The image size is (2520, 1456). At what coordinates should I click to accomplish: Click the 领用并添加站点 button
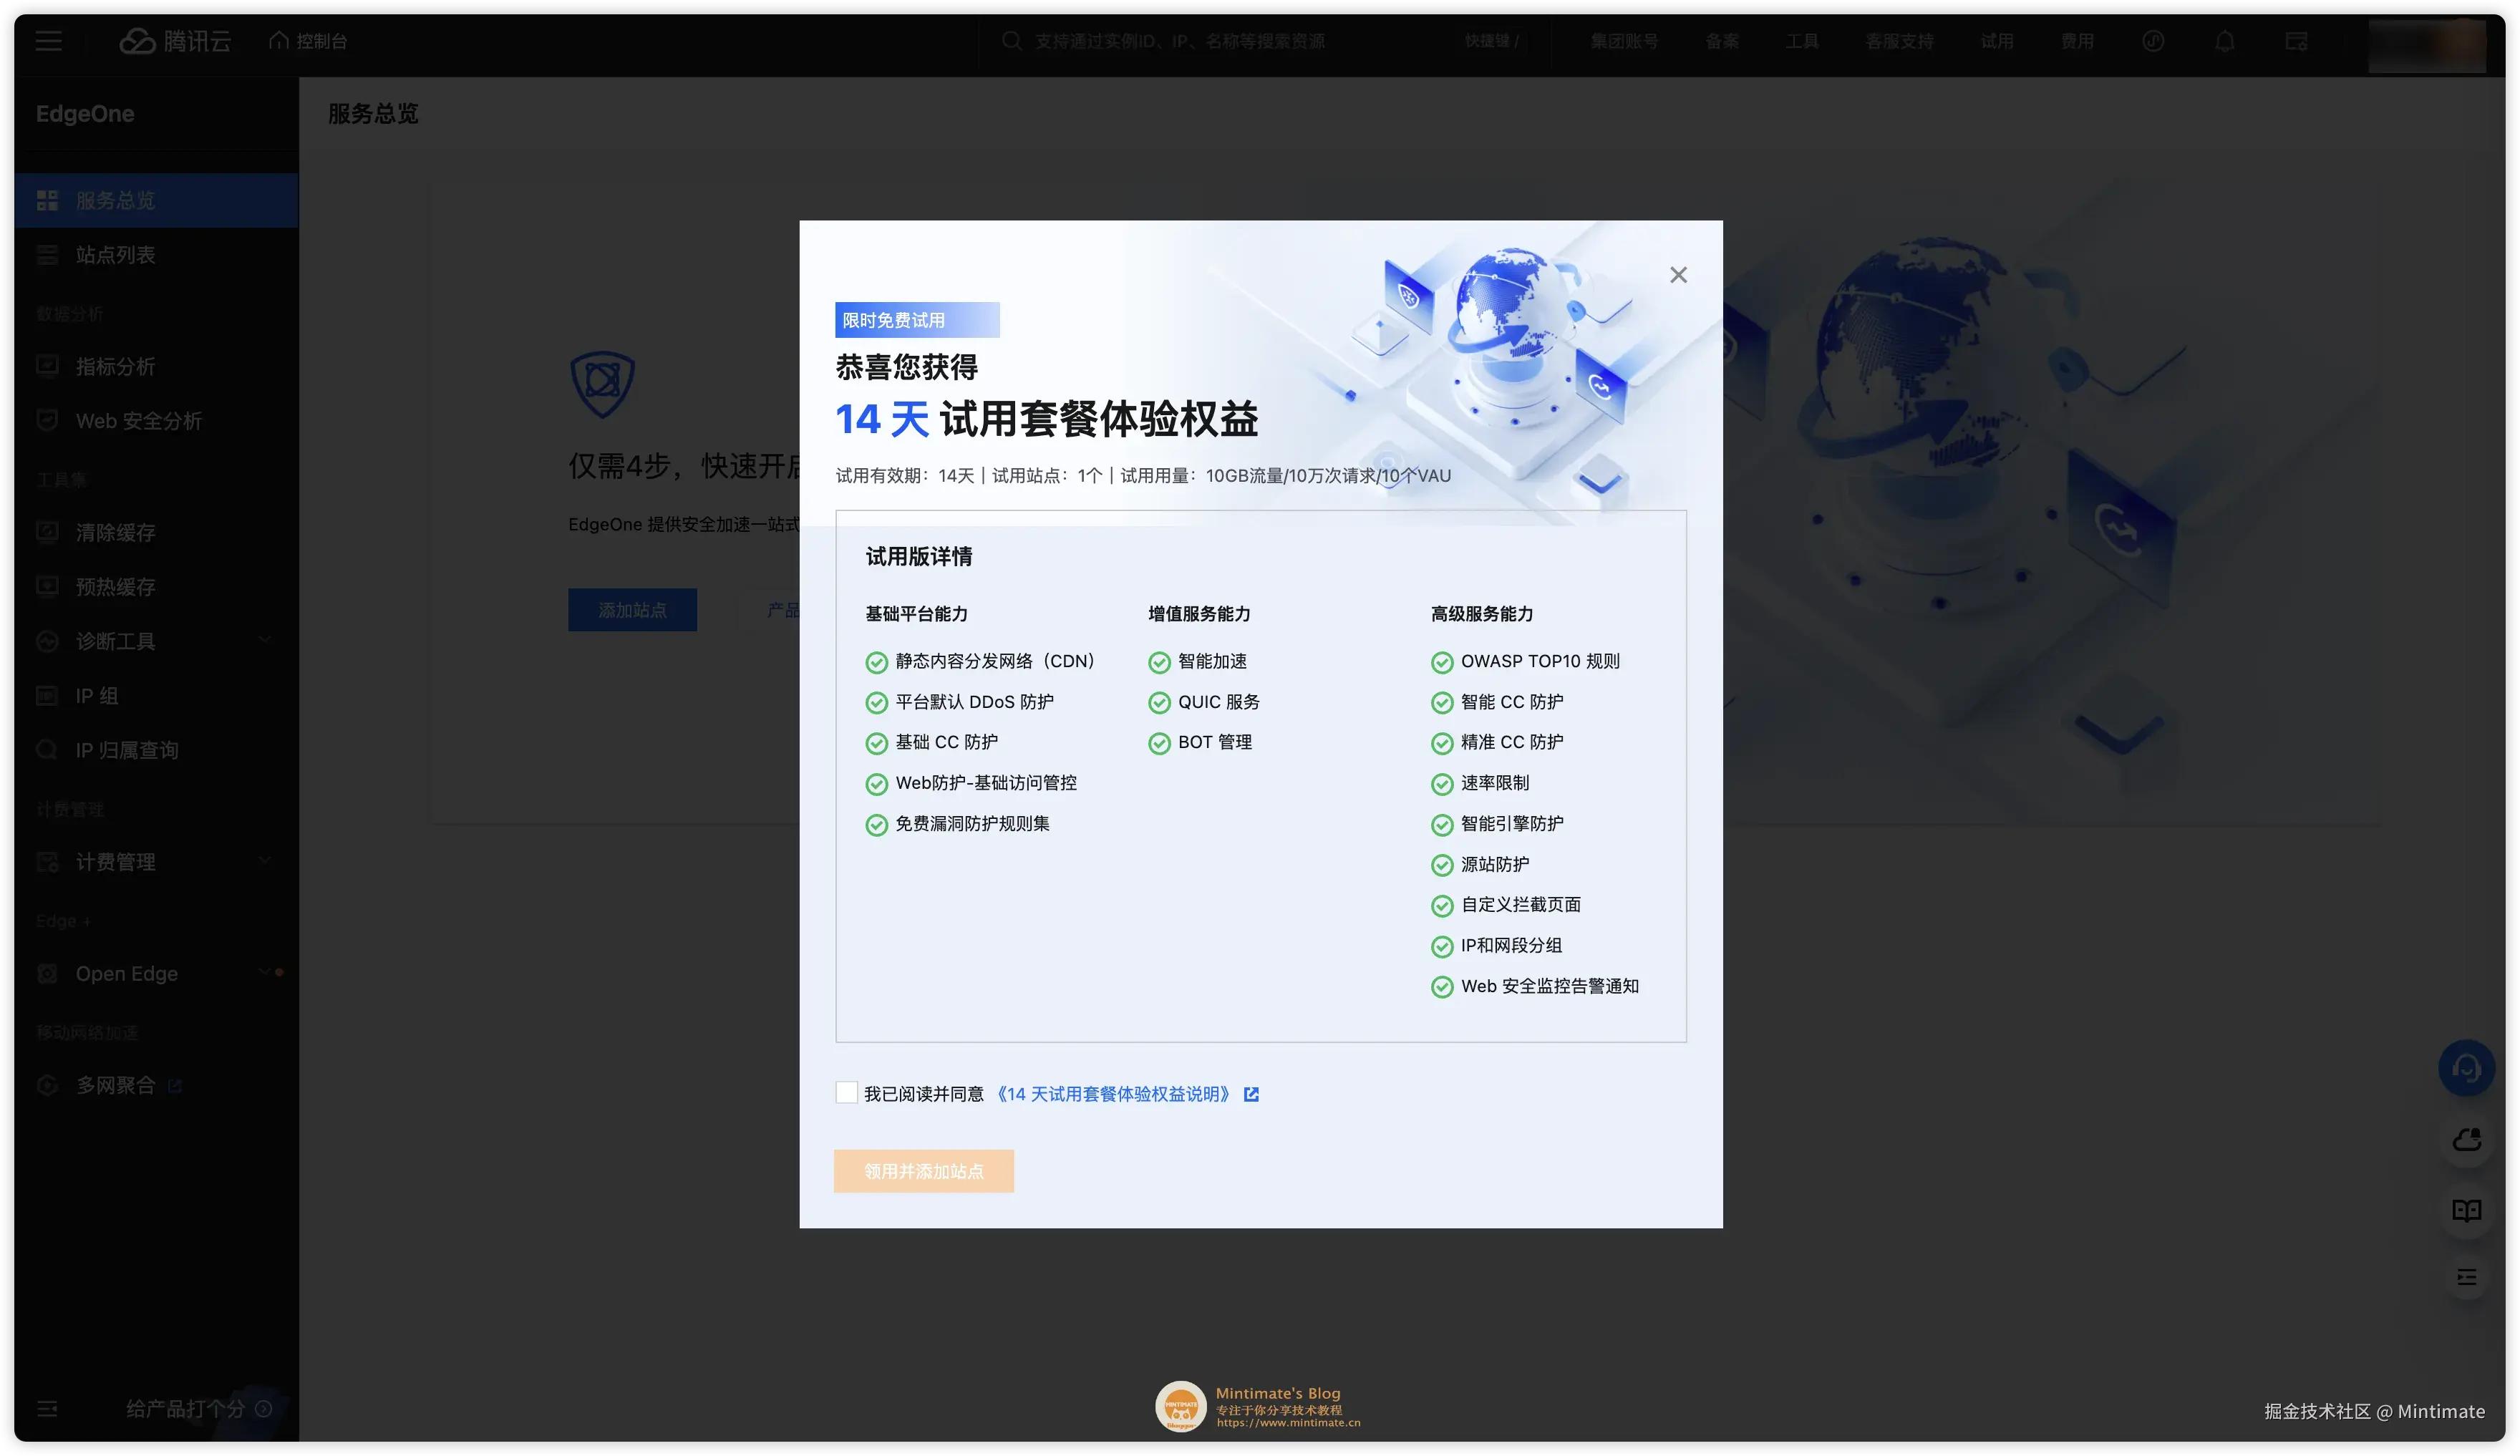click(x=923, y=1170)
